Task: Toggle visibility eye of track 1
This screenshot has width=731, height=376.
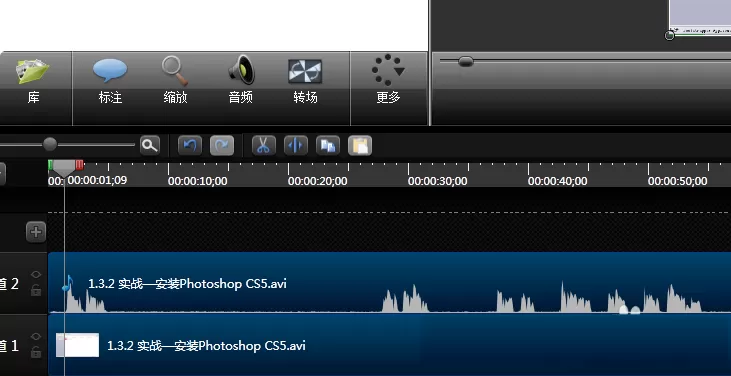Action: 36,337
